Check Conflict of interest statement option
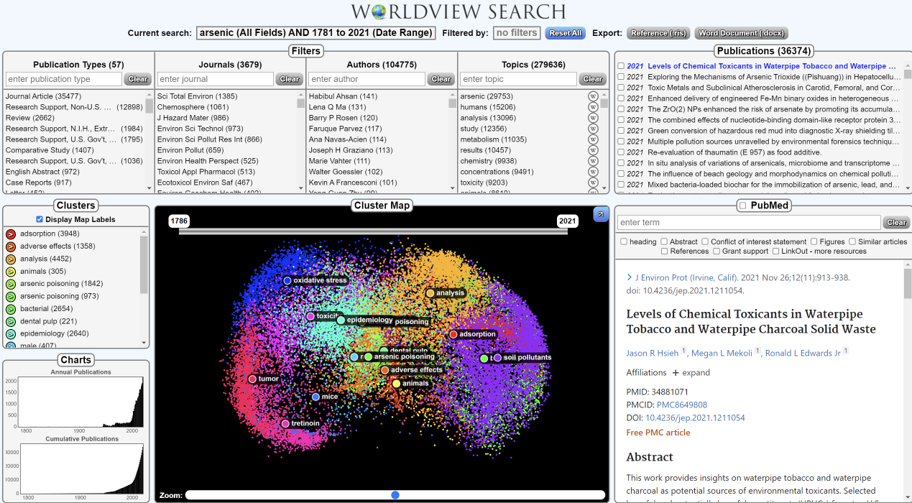Screen dimensions: 912x503 (705, 241)
